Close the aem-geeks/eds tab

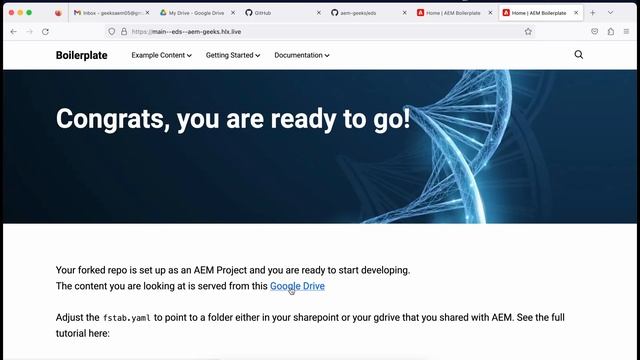(404, 13)
